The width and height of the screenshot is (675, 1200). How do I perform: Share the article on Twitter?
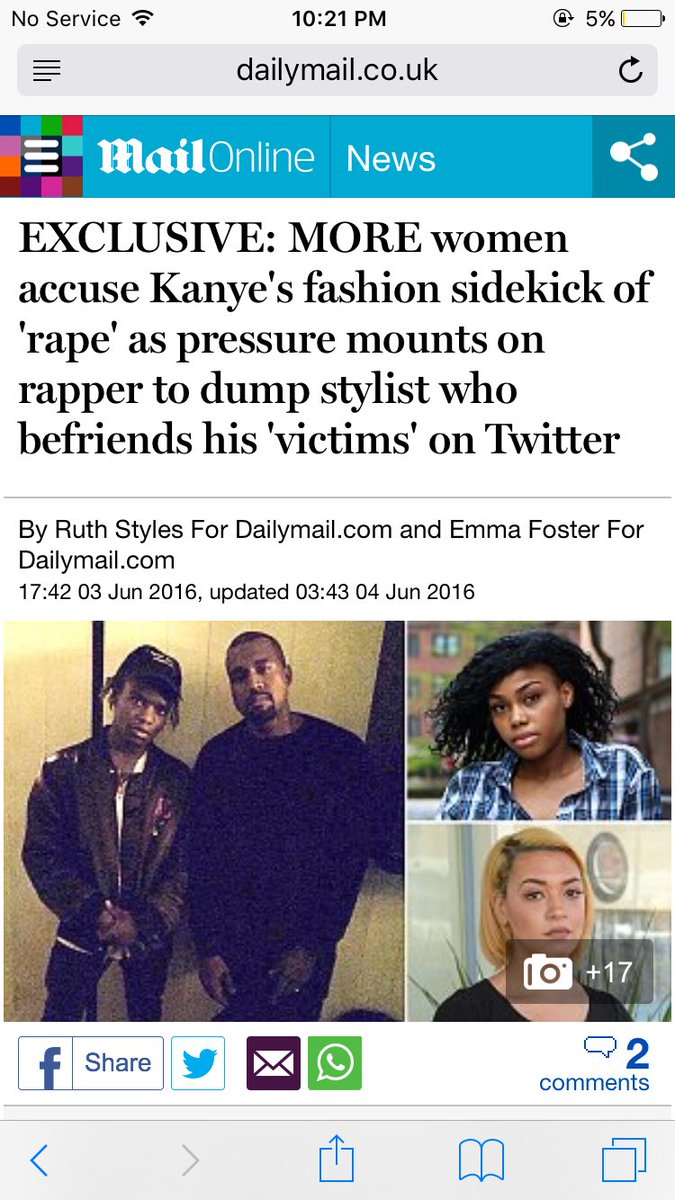pos(198,1063)
